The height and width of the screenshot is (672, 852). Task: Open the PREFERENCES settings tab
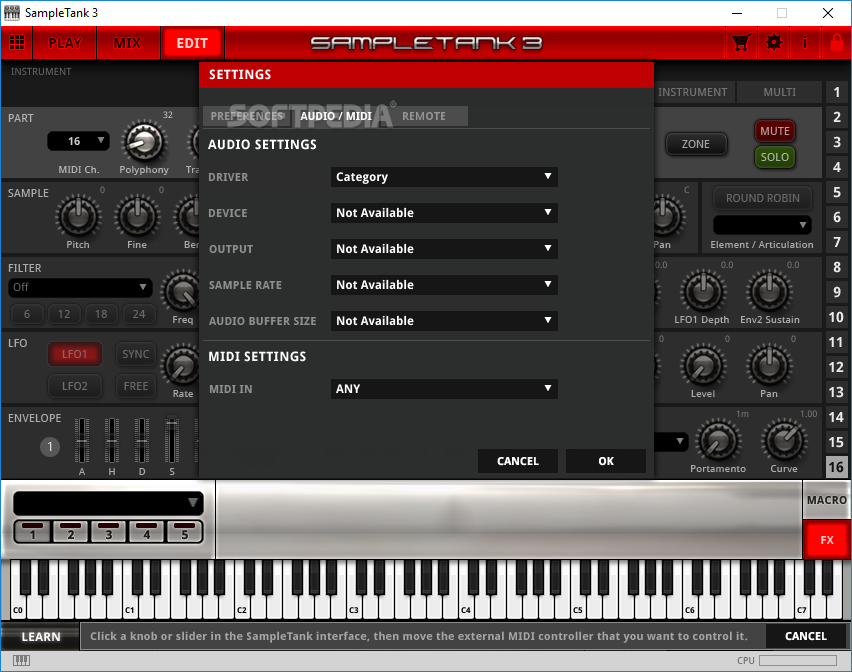[247, 116]
